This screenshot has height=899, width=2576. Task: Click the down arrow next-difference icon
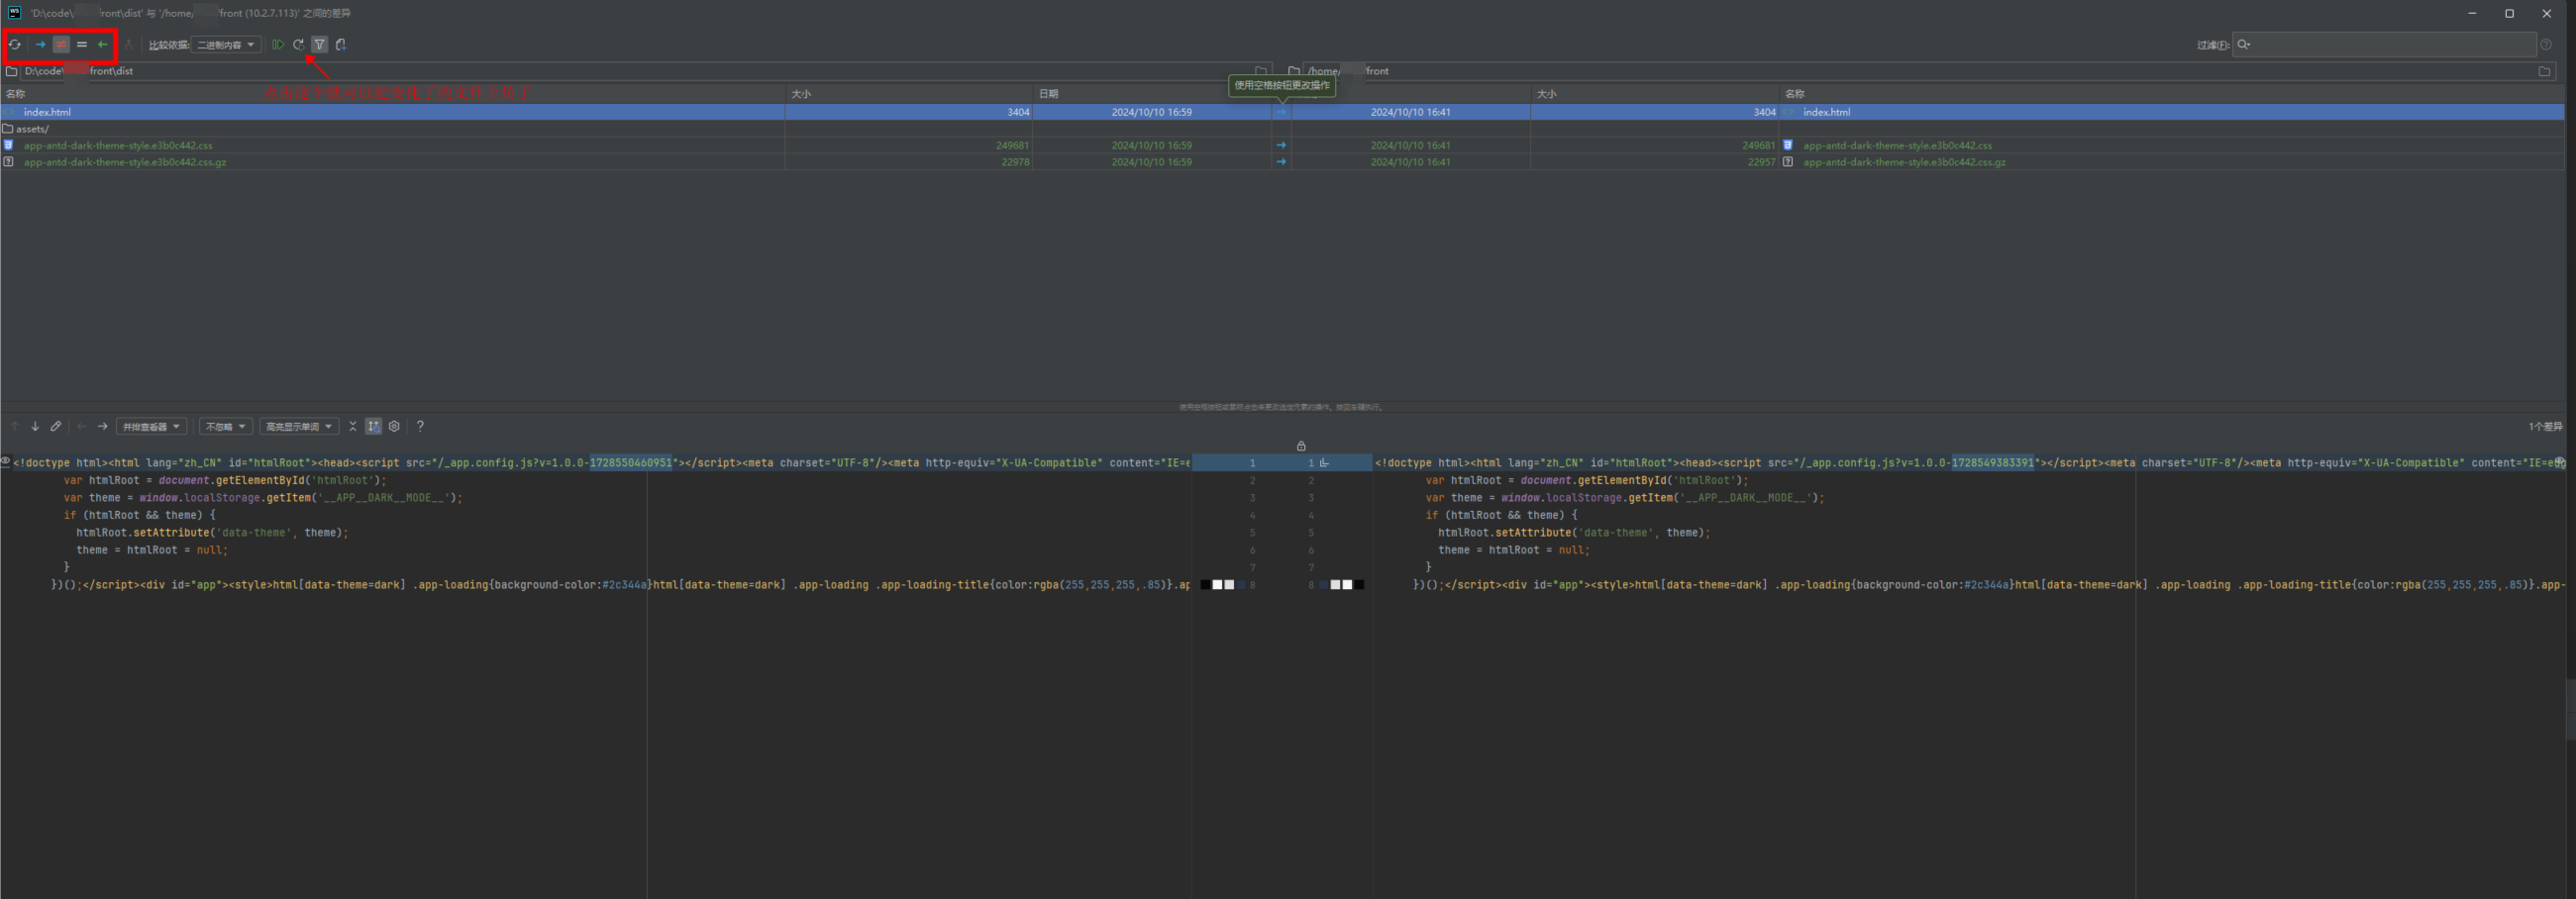pos(35,427)
